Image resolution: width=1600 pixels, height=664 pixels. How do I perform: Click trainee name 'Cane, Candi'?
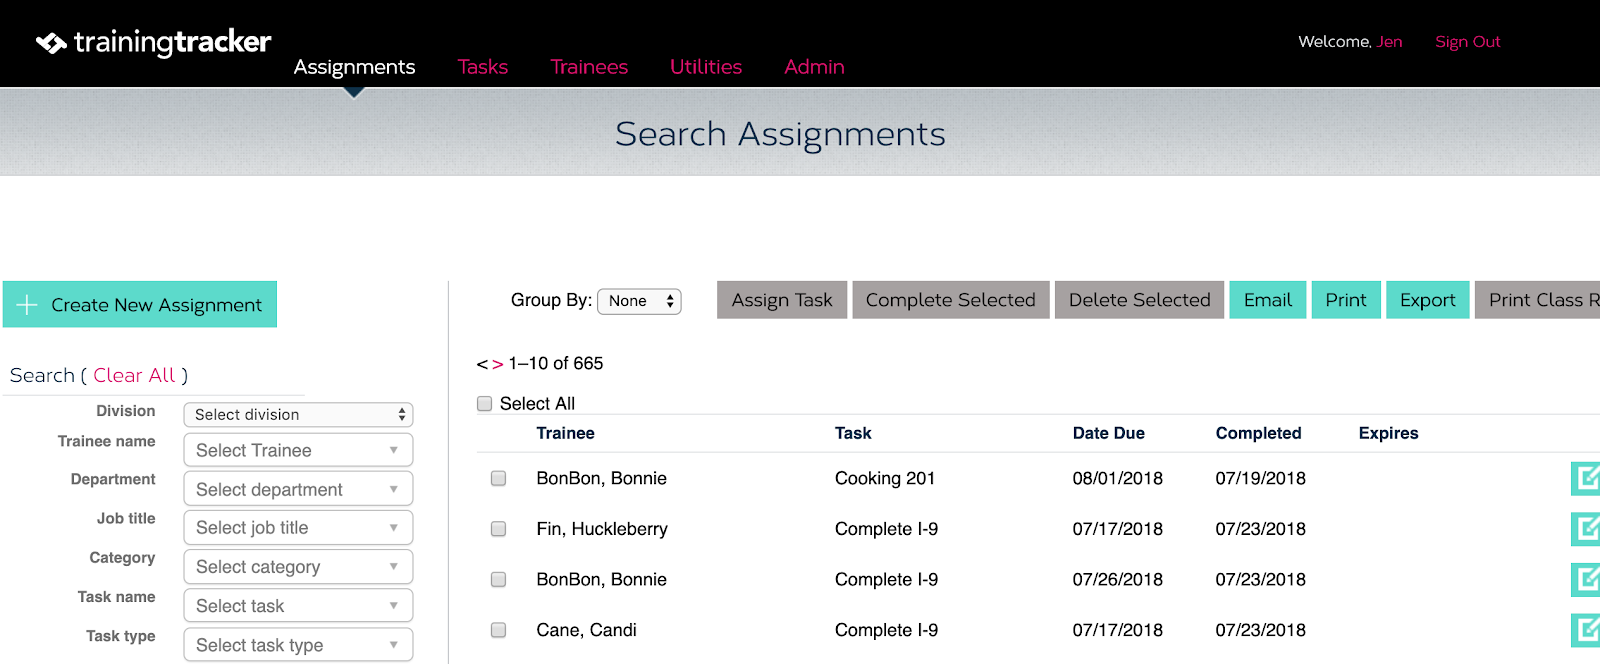coord(586,630)
